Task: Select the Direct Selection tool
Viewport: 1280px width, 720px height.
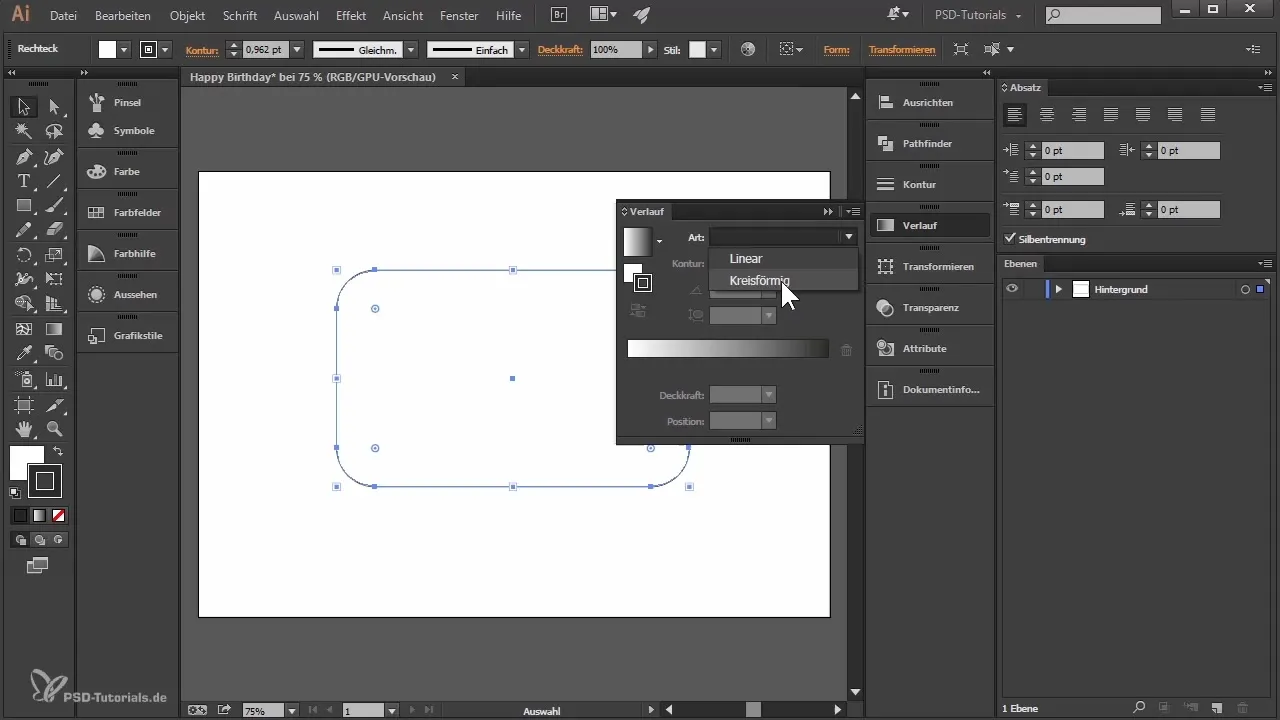Action: 54,107
